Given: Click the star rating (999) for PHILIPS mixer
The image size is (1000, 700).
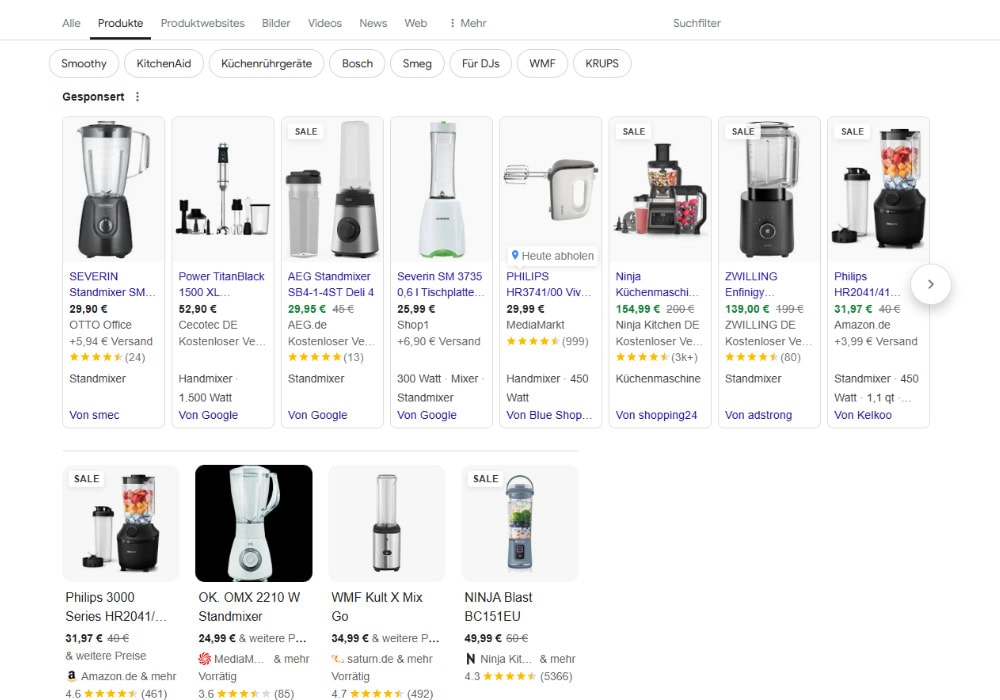Looking at the screenshot, I should click(x=547, y=341).
